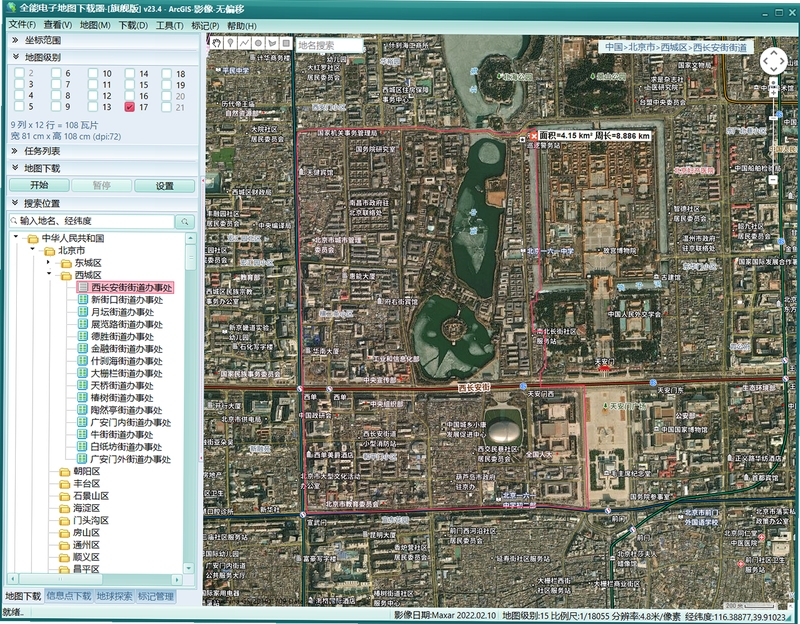This screenshot has height=624, width=800.
Task: Open download 设置 button
Action: 164,186
